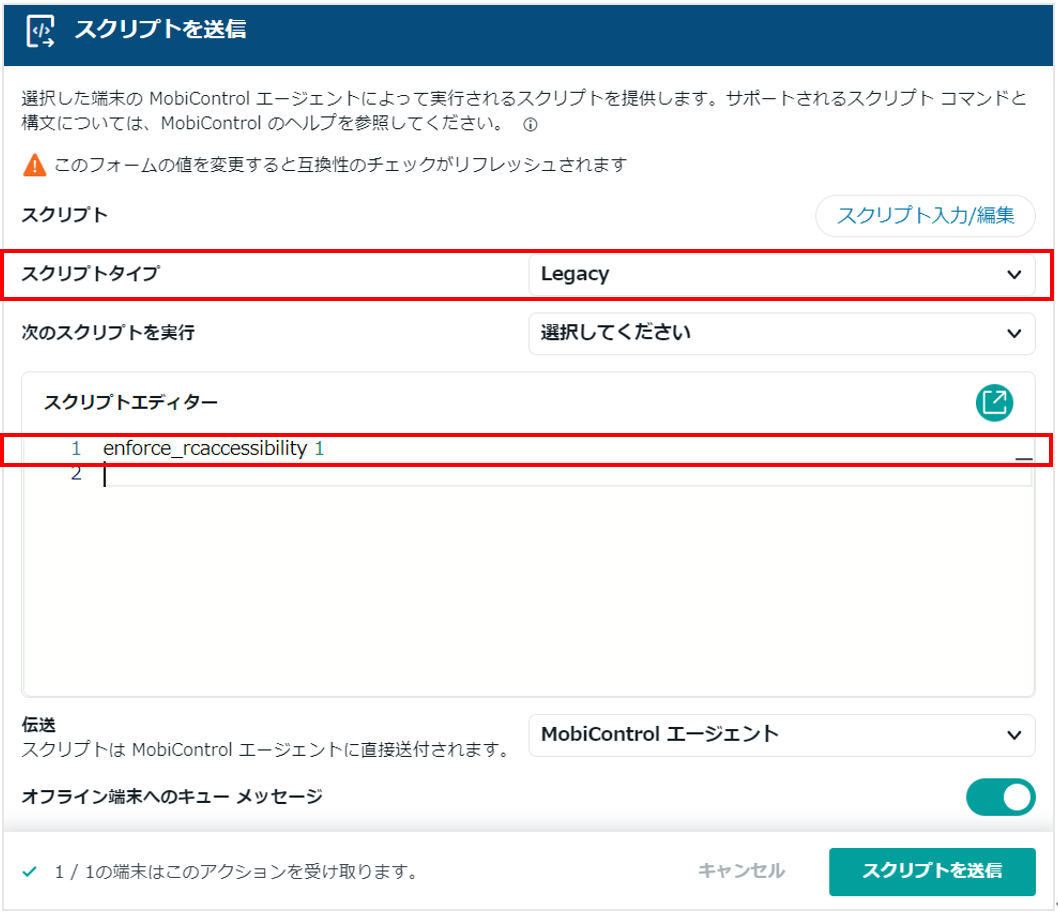The width and height of the screenshot is (1058, 915).
Task: Open the 伝送 MobiControl エージェント dropdown
Action: point(781,735)
